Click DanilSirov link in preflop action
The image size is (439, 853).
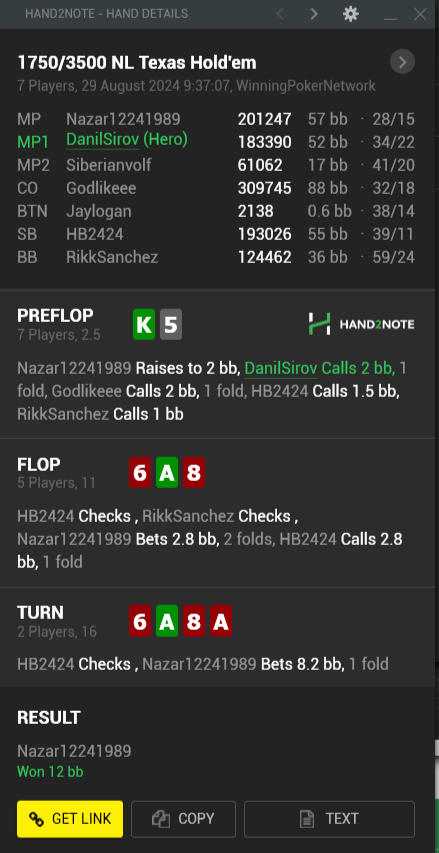click(281, 368)
